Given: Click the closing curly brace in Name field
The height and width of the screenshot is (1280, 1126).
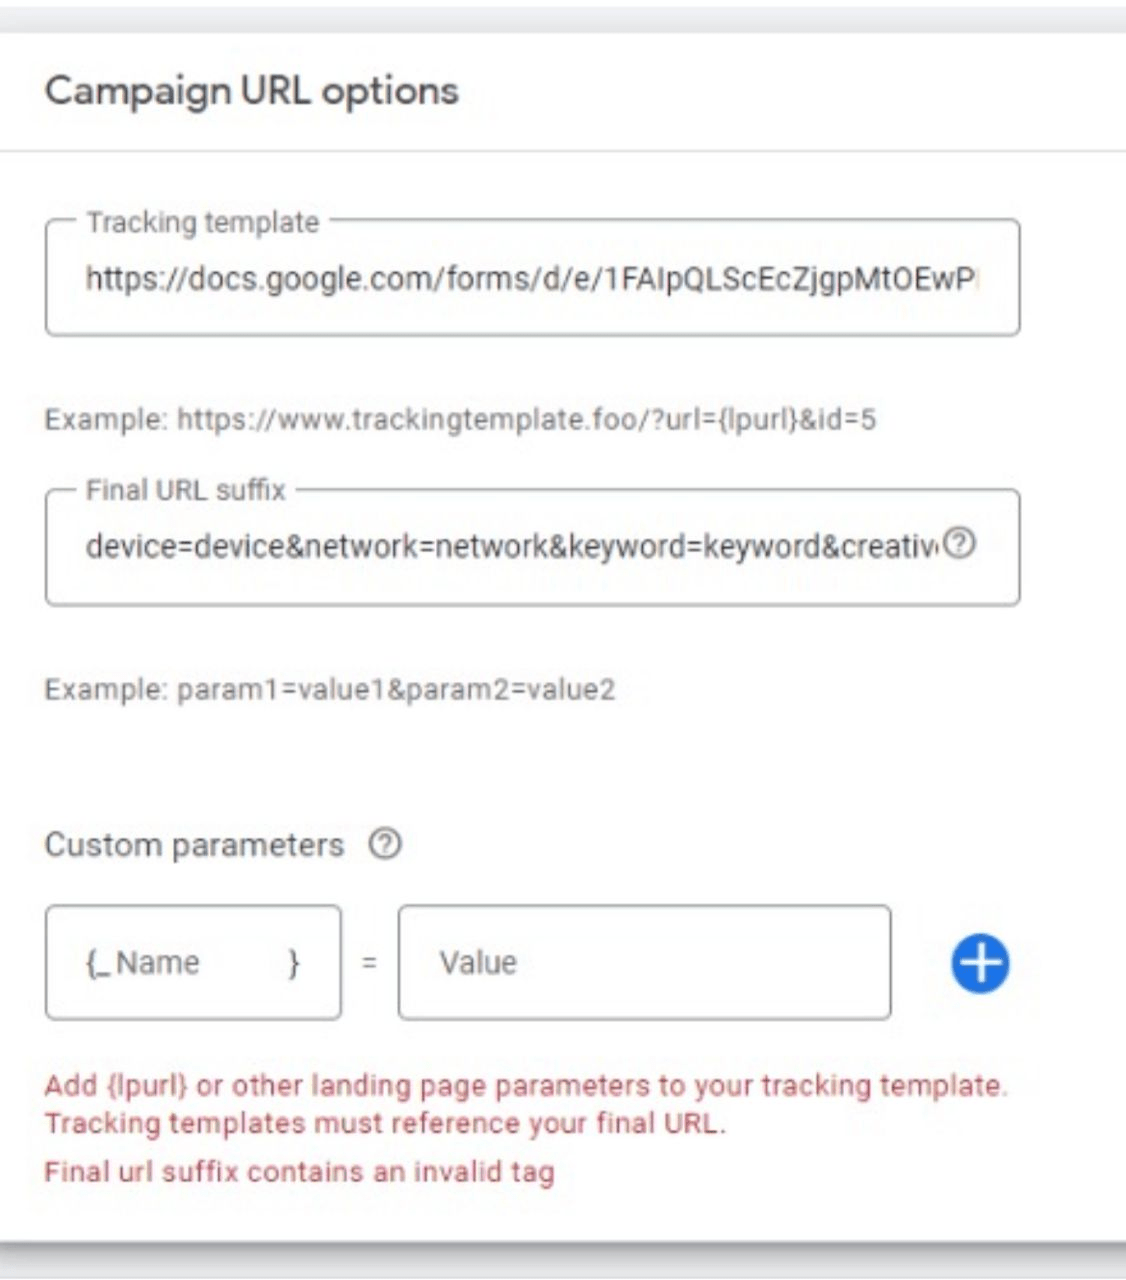Looking at the screenshot, I should (294, 963).
